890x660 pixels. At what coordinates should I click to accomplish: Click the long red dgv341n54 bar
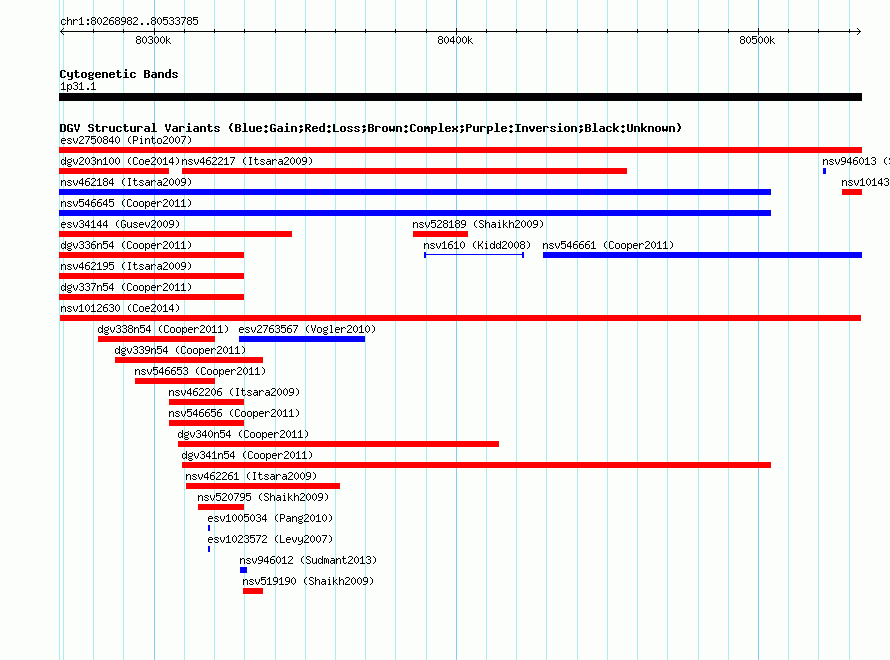click(476, 465)
